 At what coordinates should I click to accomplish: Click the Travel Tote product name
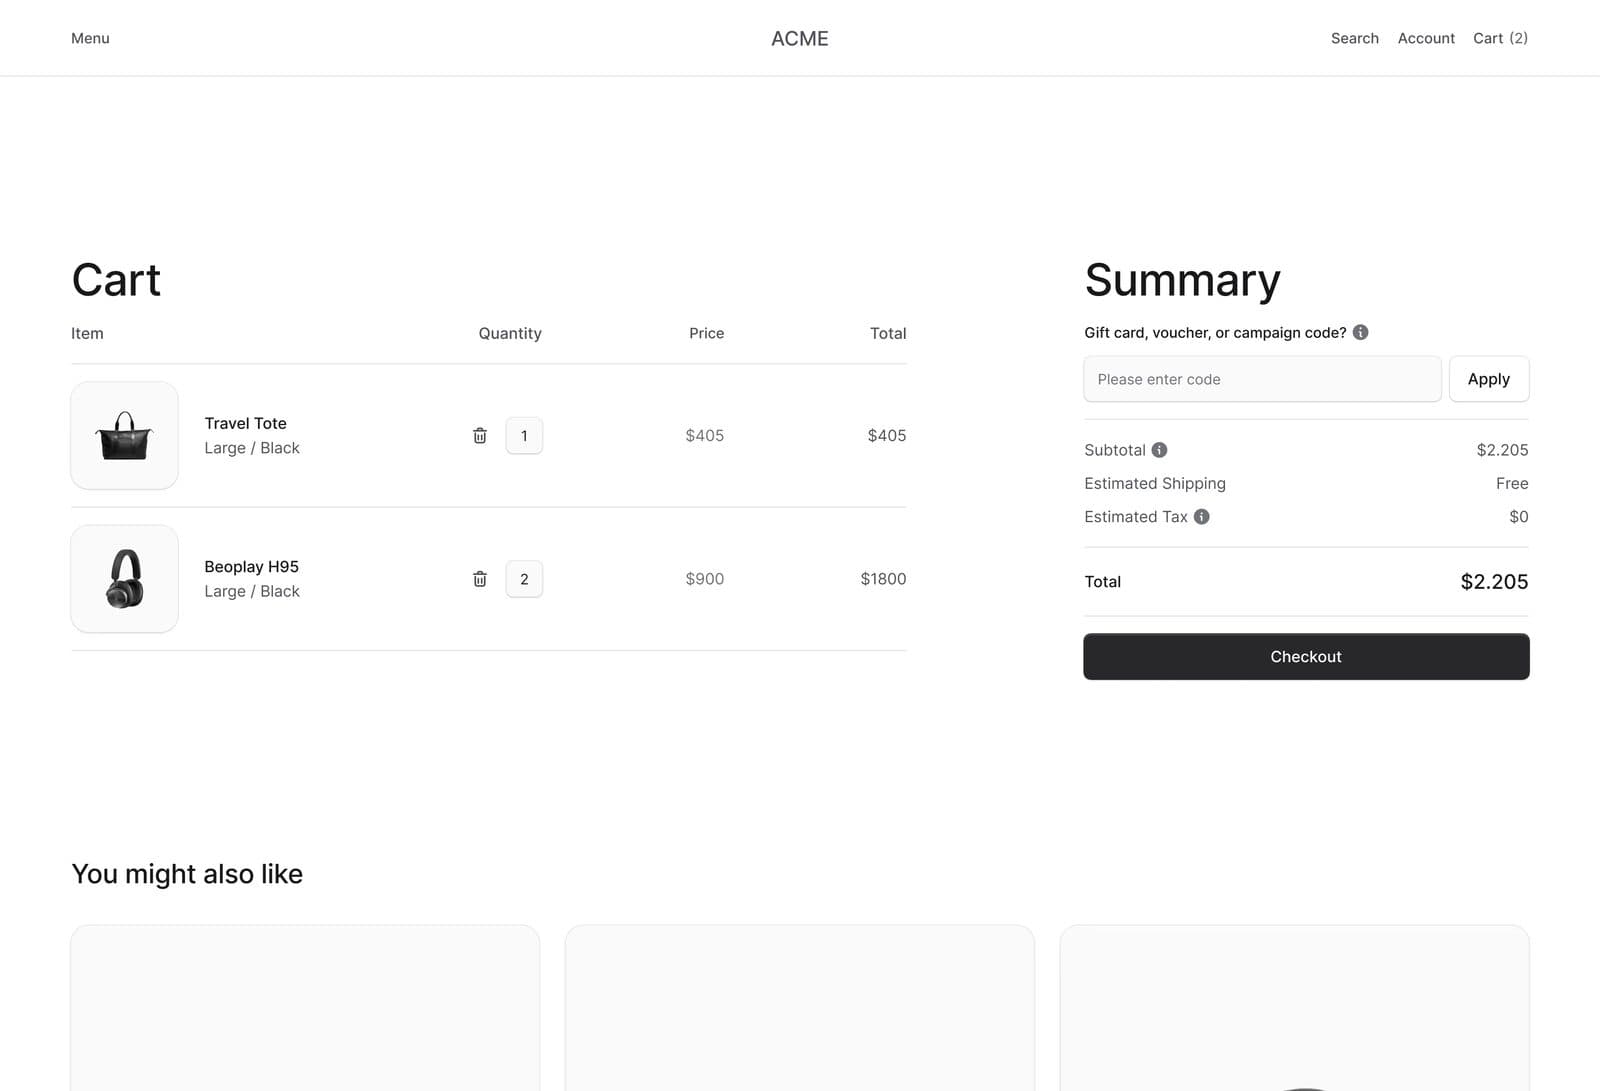click(245, 423)
